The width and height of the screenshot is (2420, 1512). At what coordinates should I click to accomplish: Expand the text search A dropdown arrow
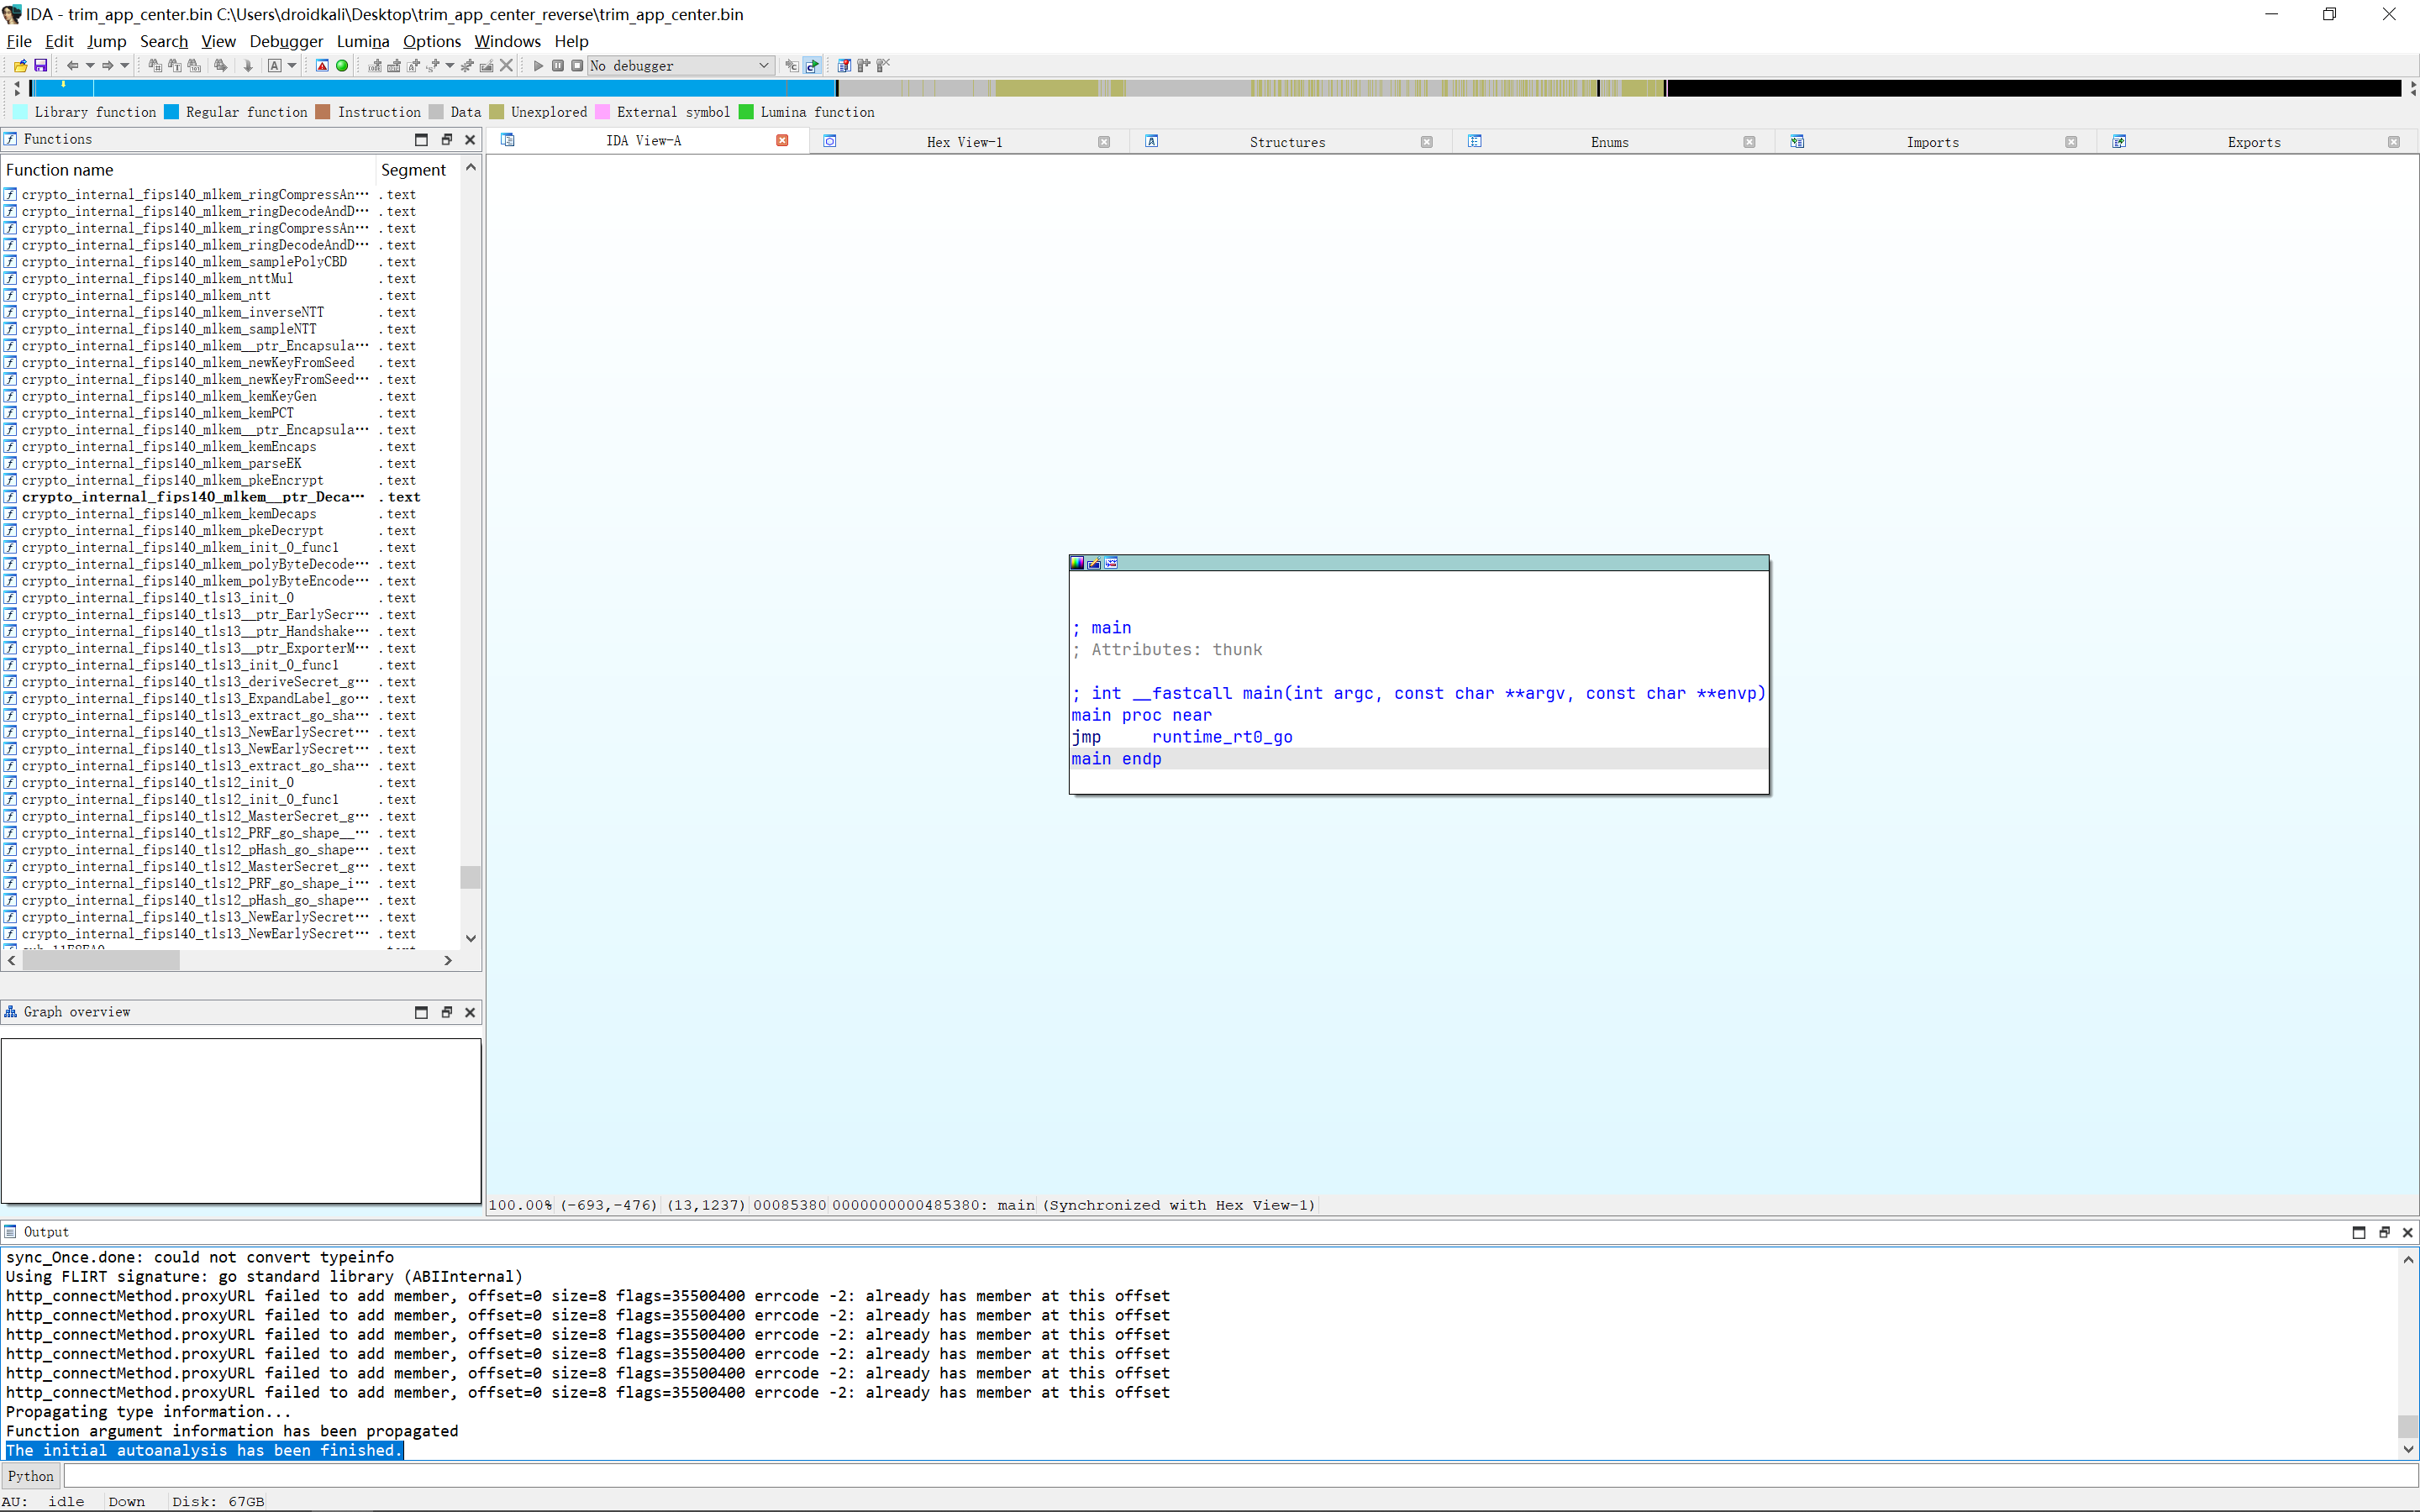(x=292, y=66)
